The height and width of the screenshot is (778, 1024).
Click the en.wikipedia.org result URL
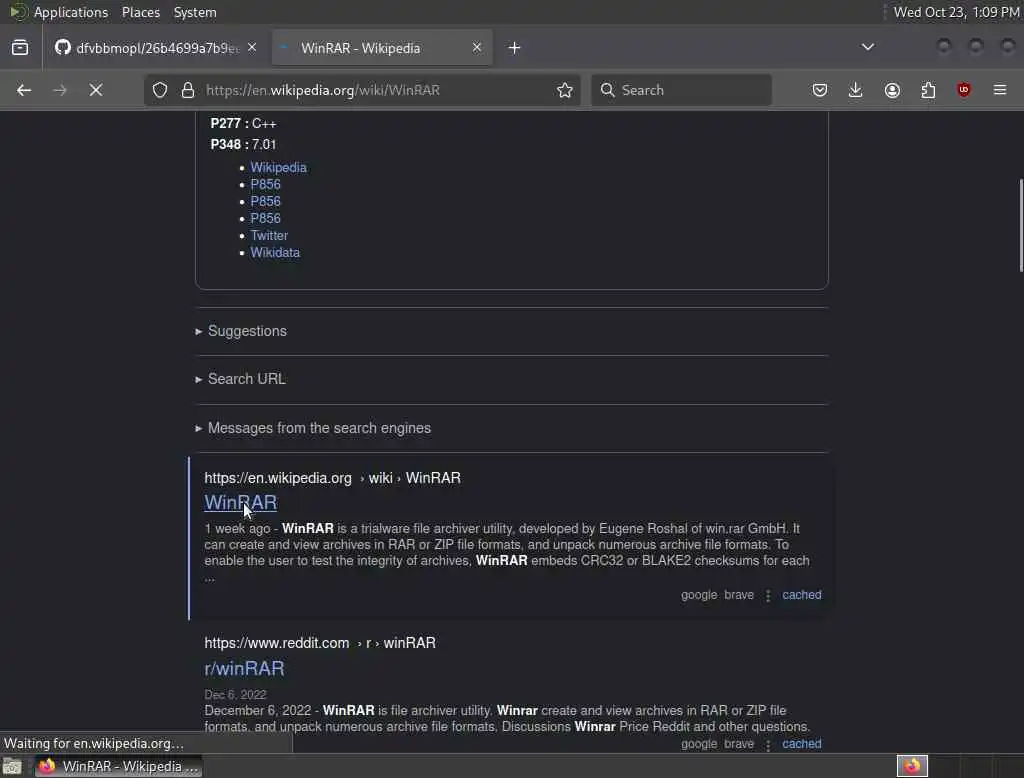[x=332, y=478]
